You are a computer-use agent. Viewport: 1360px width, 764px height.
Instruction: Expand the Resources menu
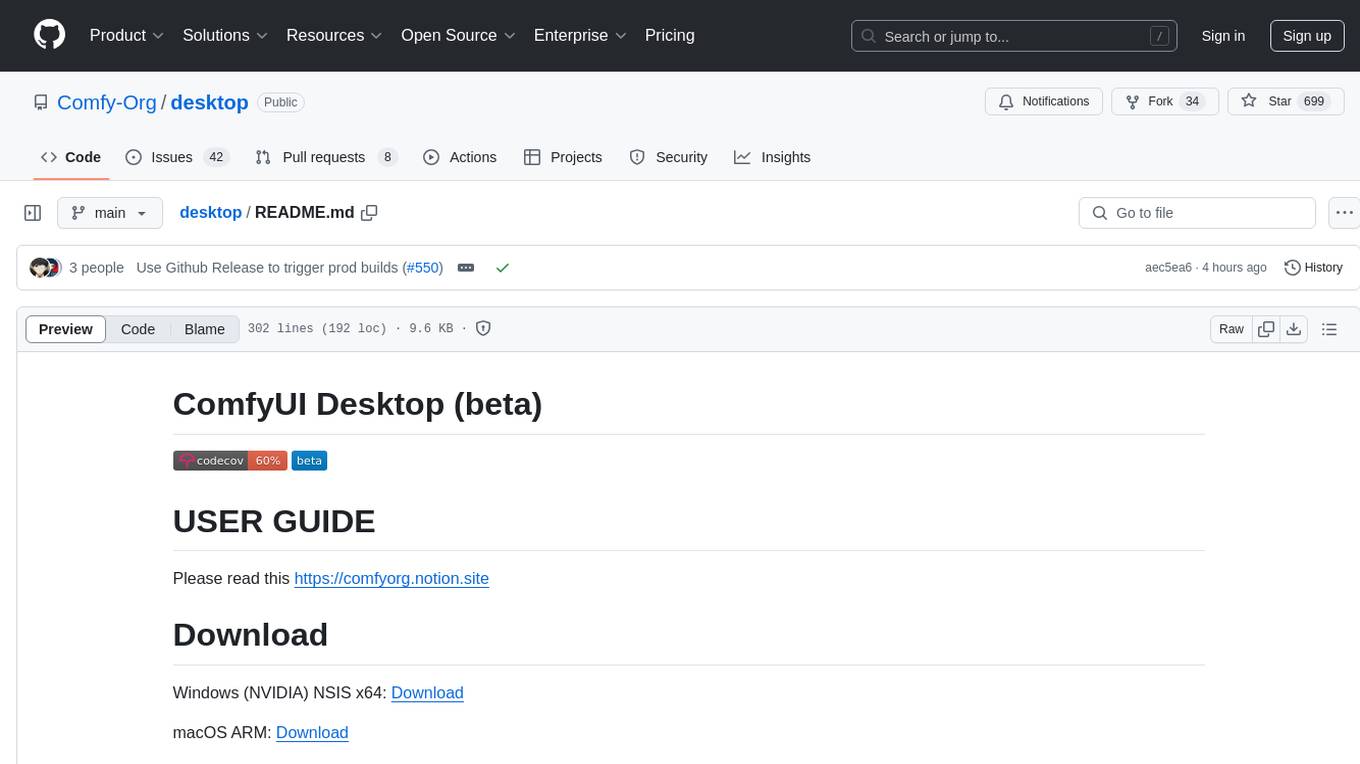click(334, 35)
